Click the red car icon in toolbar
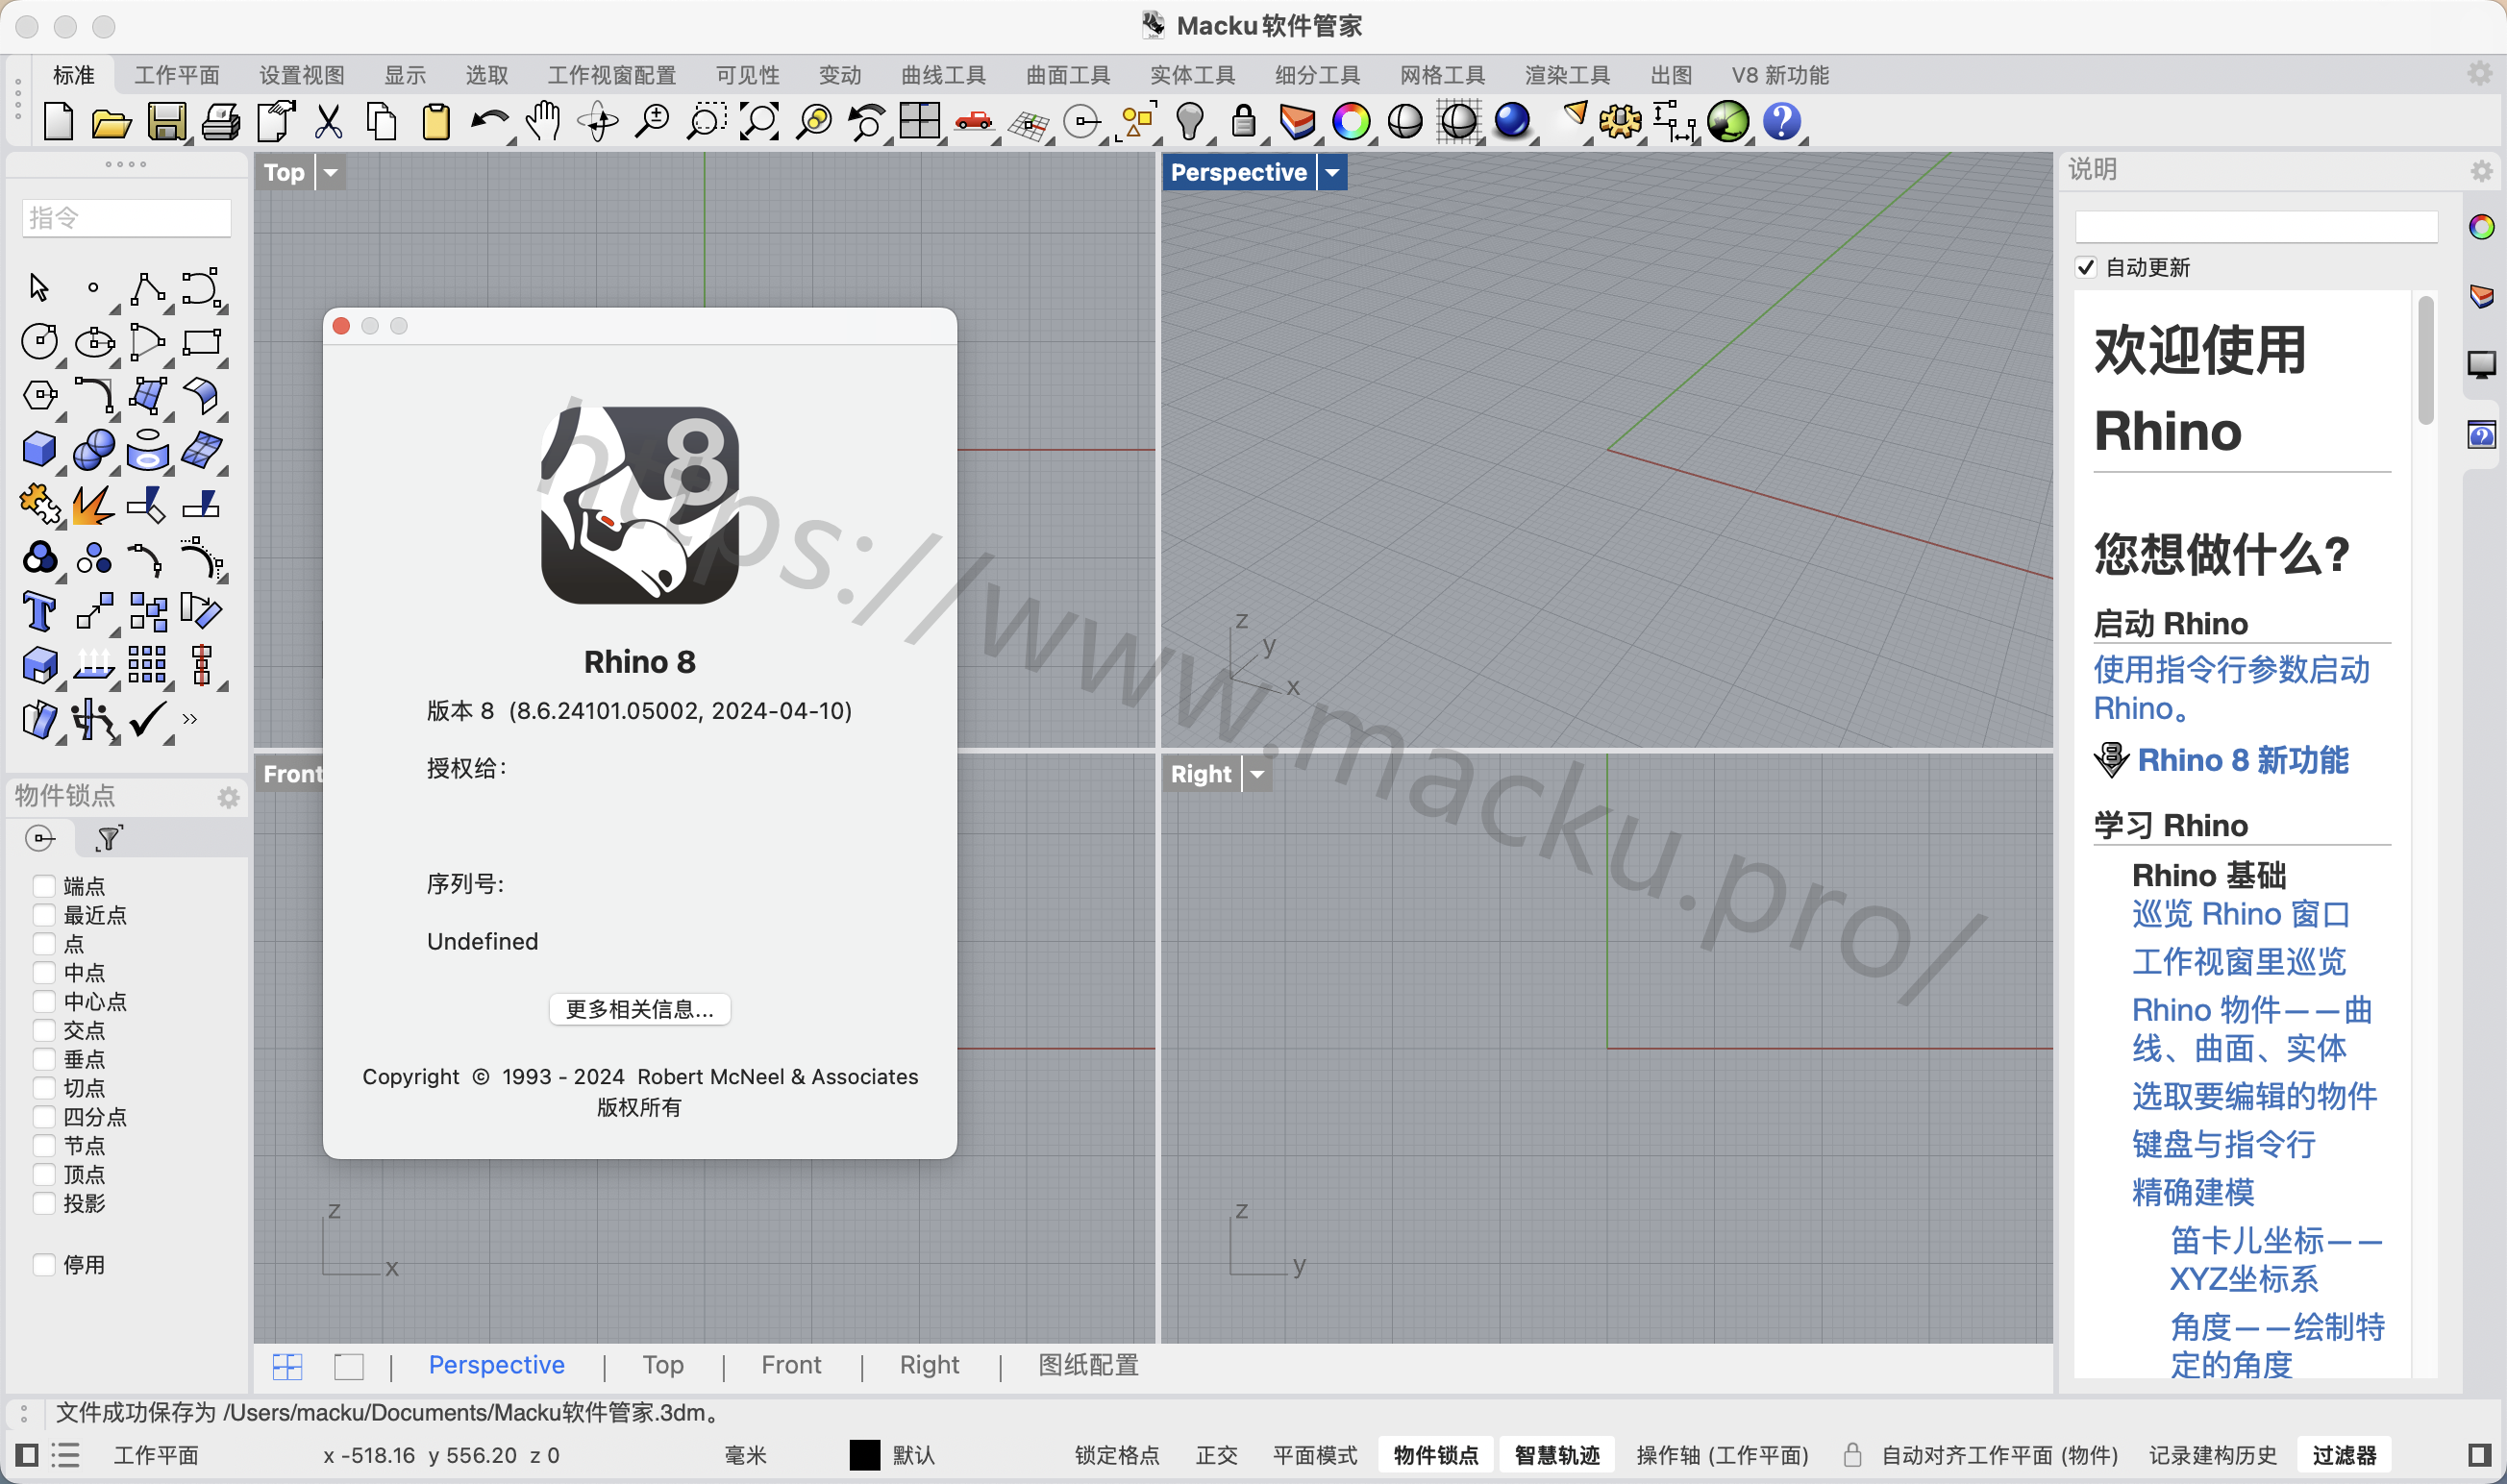The image size is (2507, 1484). tap(973, 122)
